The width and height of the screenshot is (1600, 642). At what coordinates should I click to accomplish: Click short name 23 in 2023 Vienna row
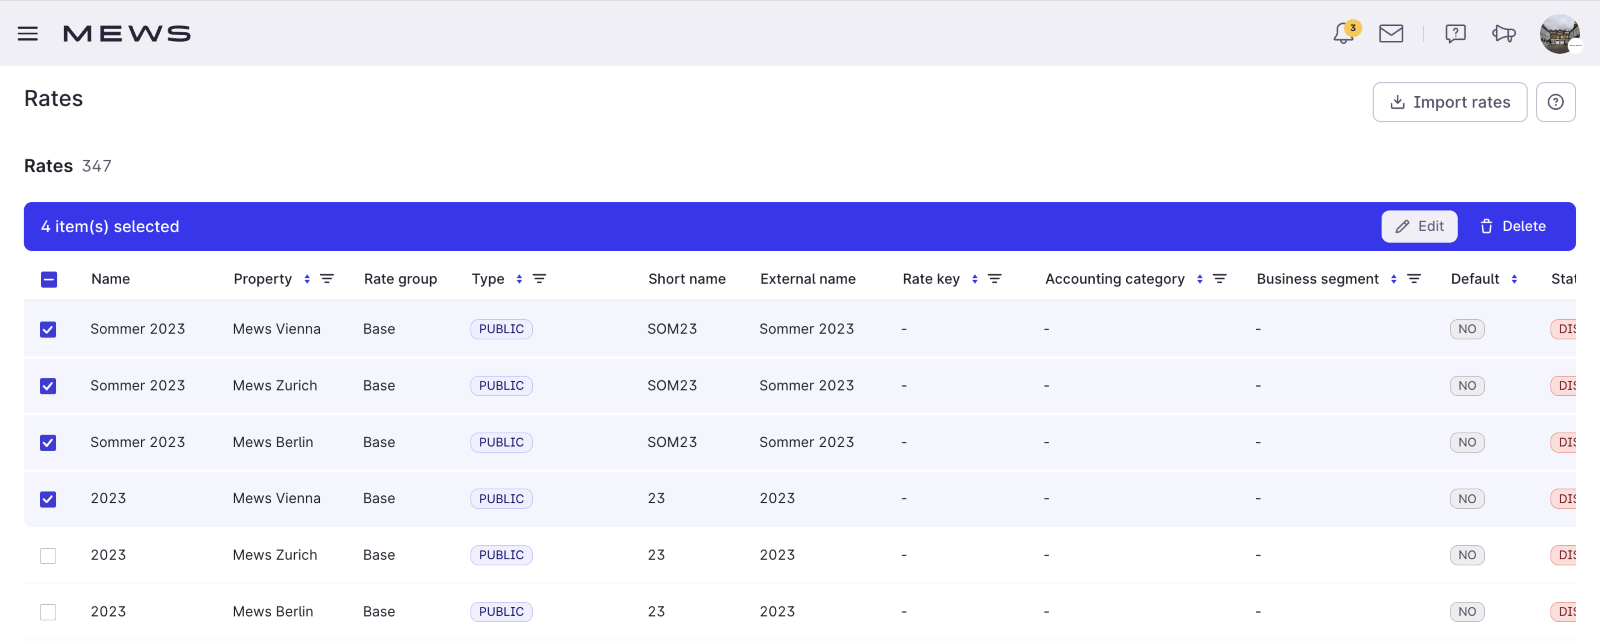coord(656,498)
